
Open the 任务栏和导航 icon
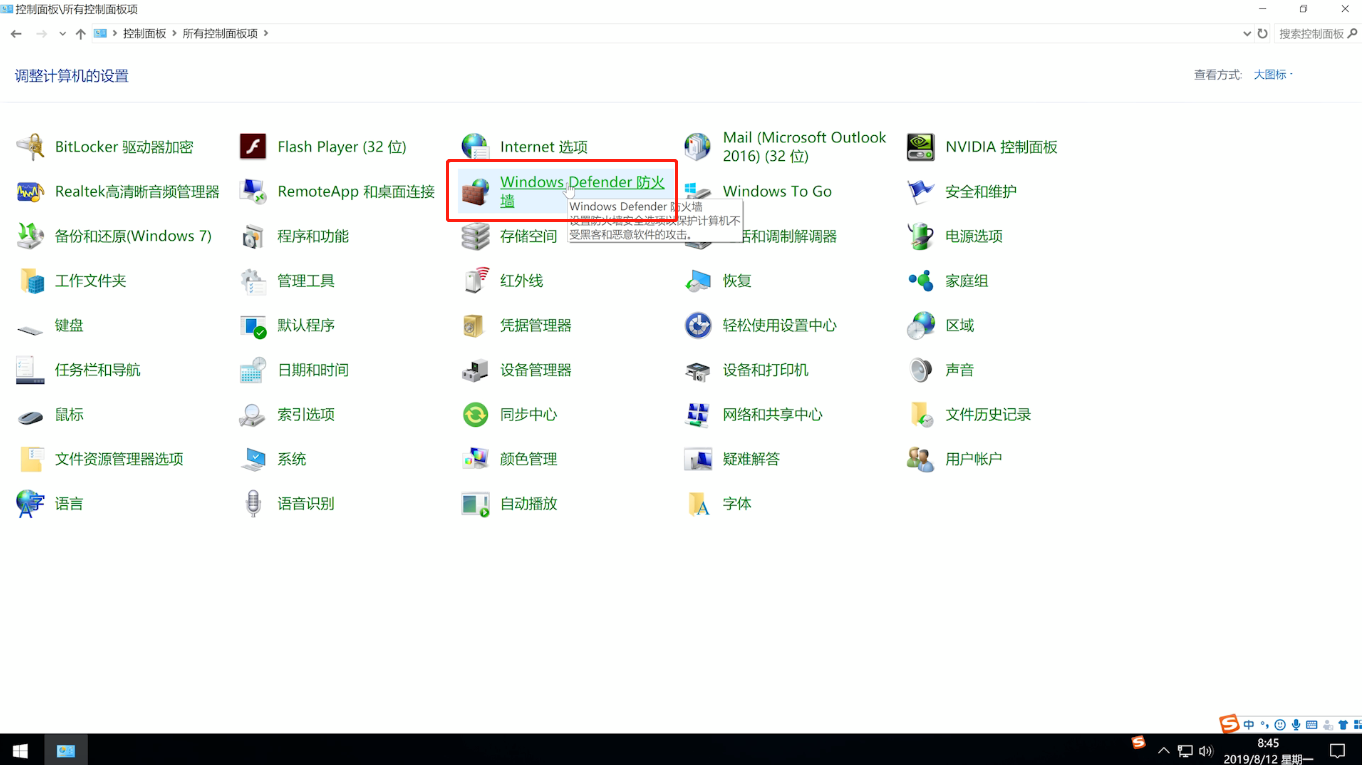(31, 370)
